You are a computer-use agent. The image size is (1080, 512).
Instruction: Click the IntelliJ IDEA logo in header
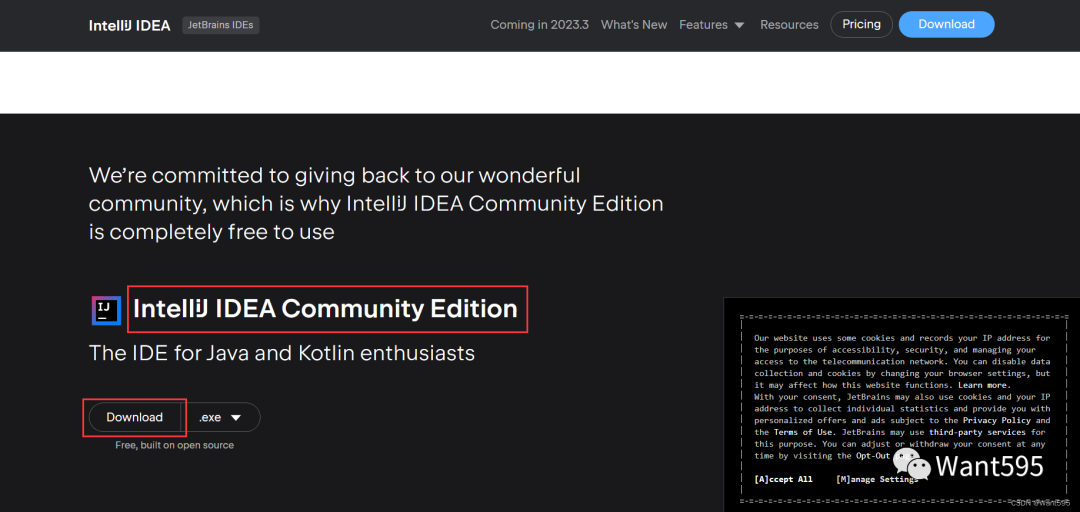coord(129,25)
